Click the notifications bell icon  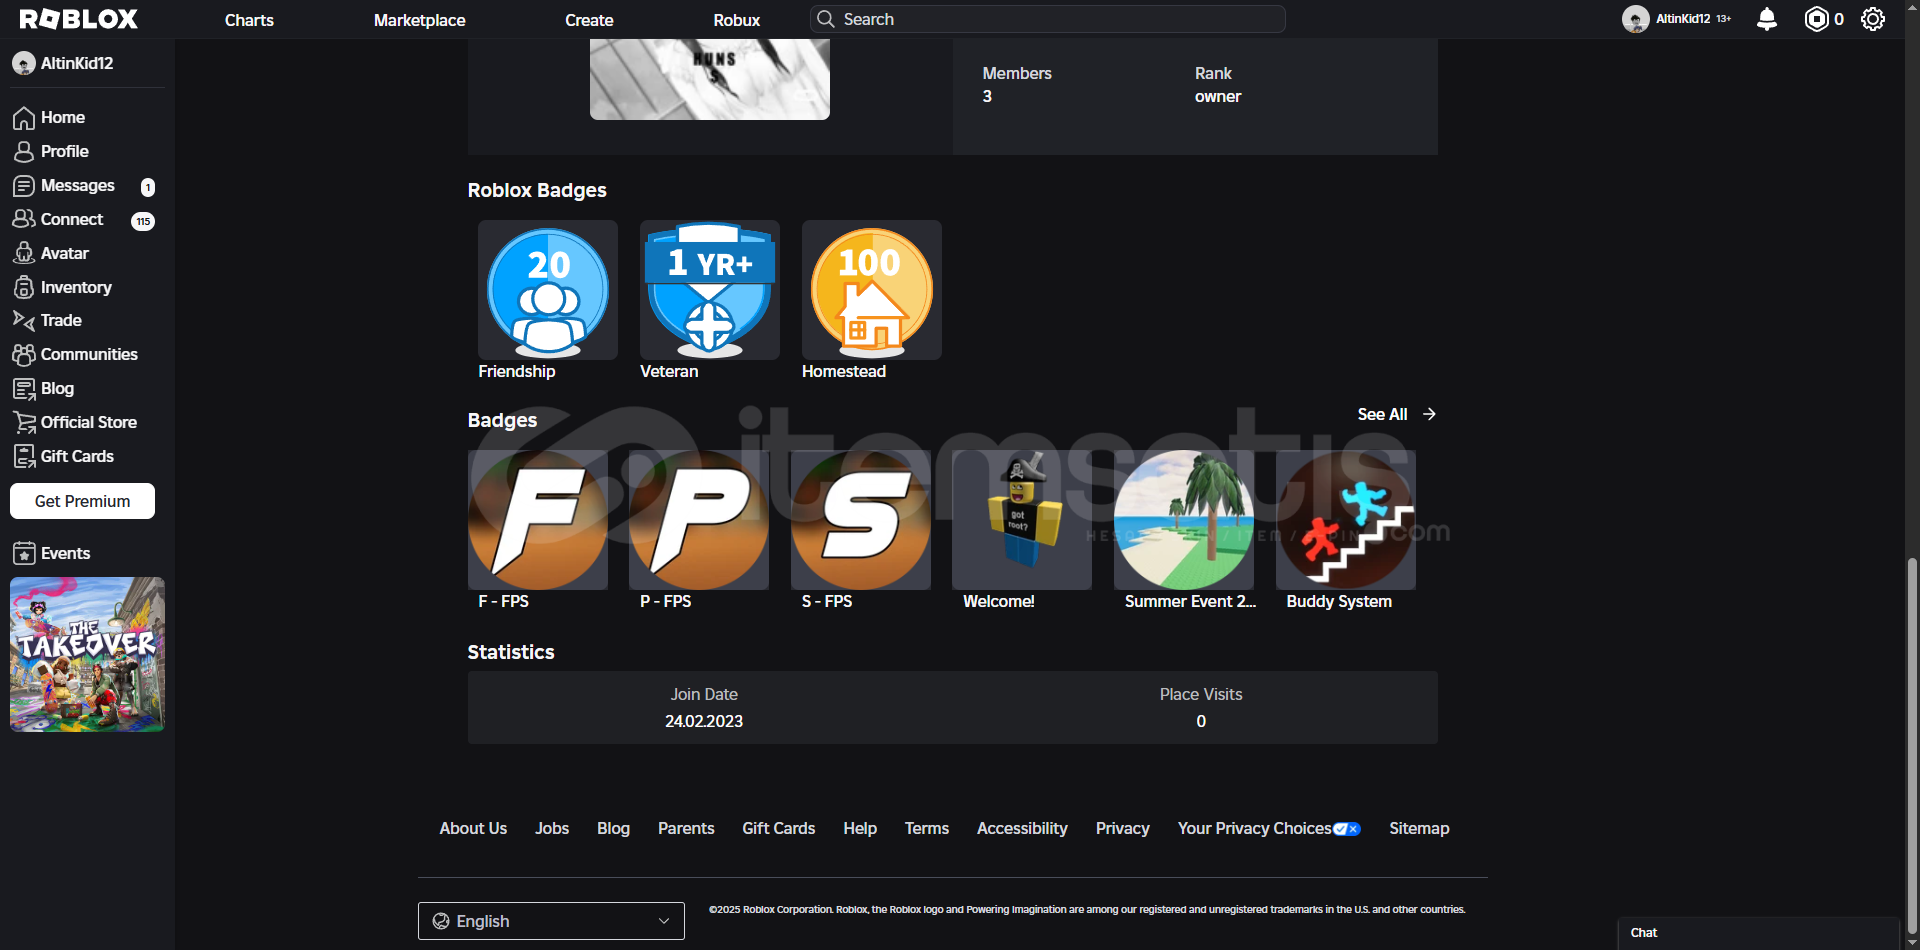(x=1767, y=19)
